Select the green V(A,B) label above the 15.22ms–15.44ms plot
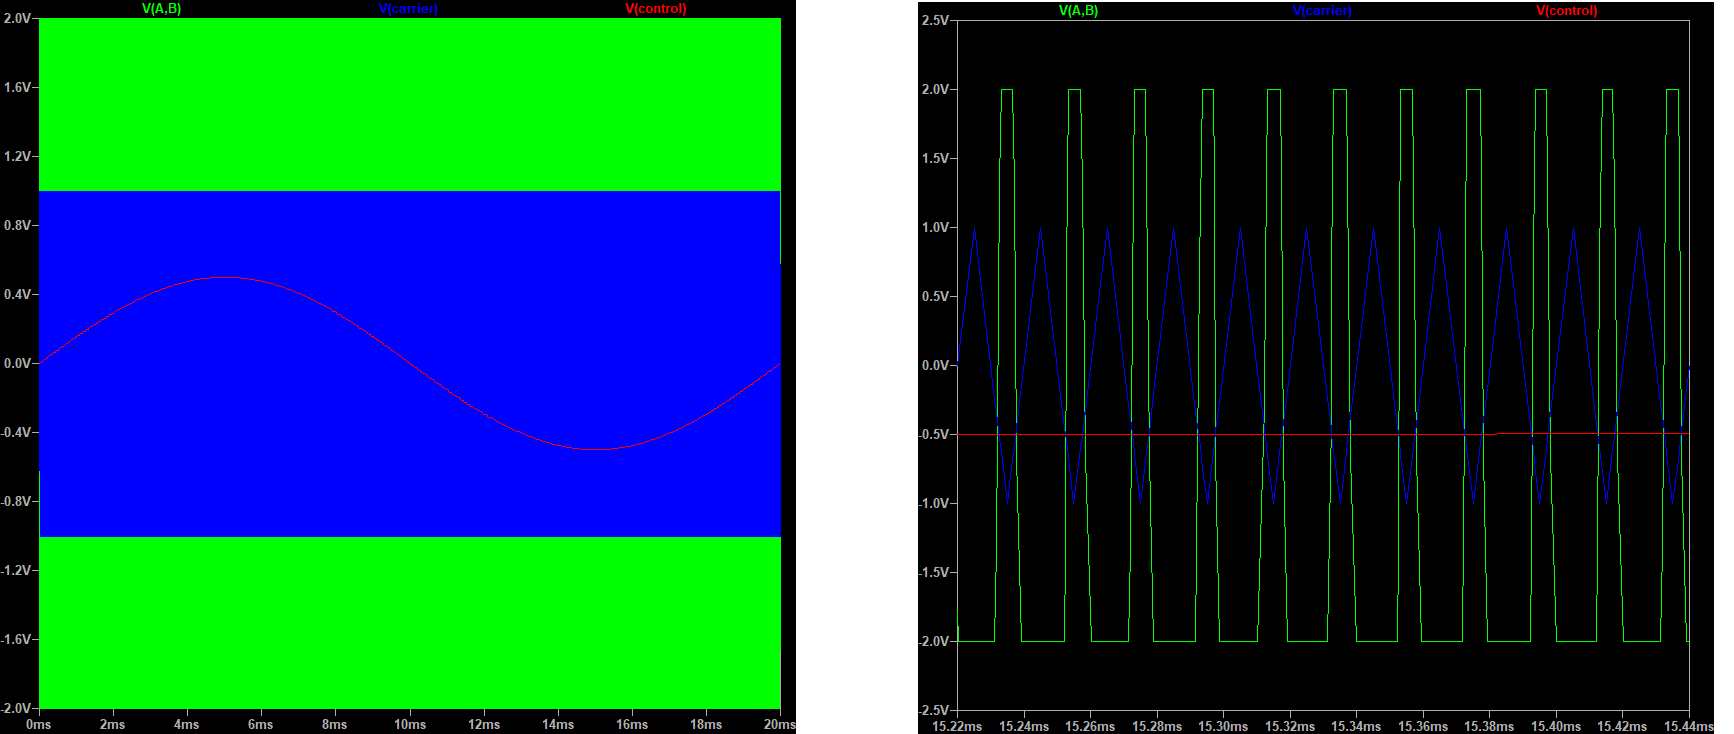The image size is (1734, 734). pos(1078,11)
